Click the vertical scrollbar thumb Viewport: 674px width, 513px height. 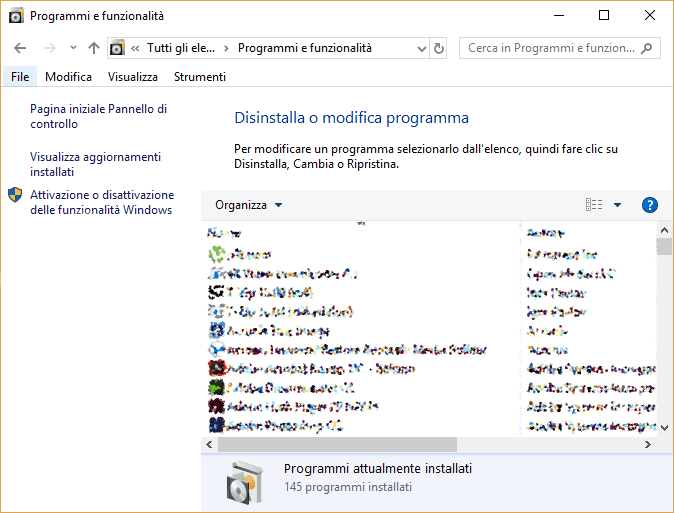(x=664, y=246)
